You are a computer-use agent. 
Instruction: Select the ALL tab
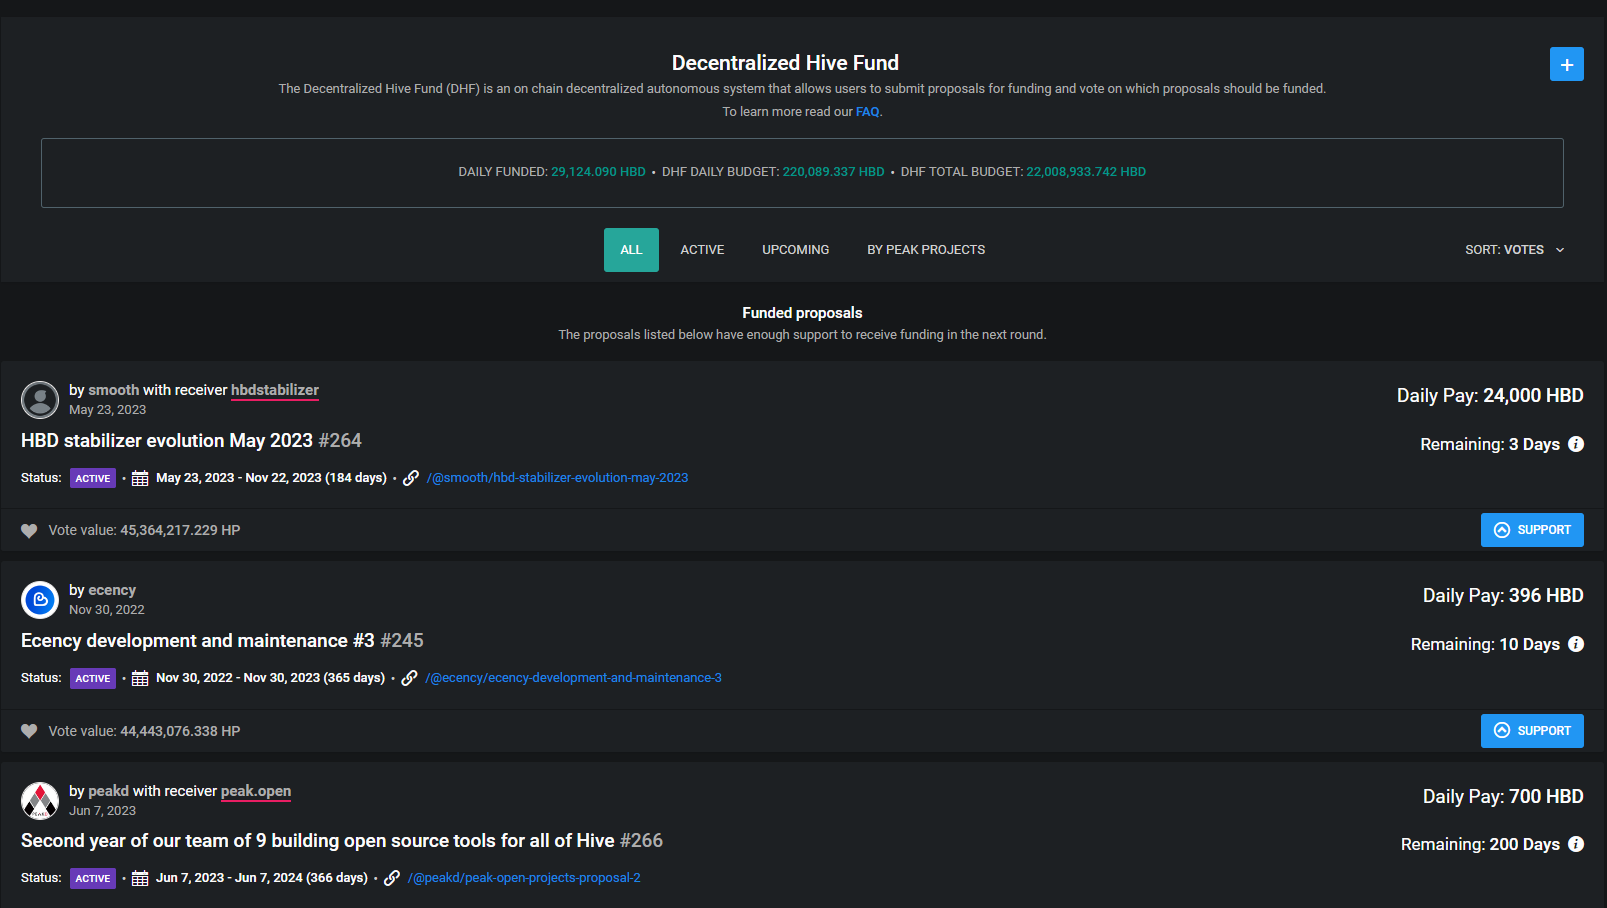[x=631, y=250]
